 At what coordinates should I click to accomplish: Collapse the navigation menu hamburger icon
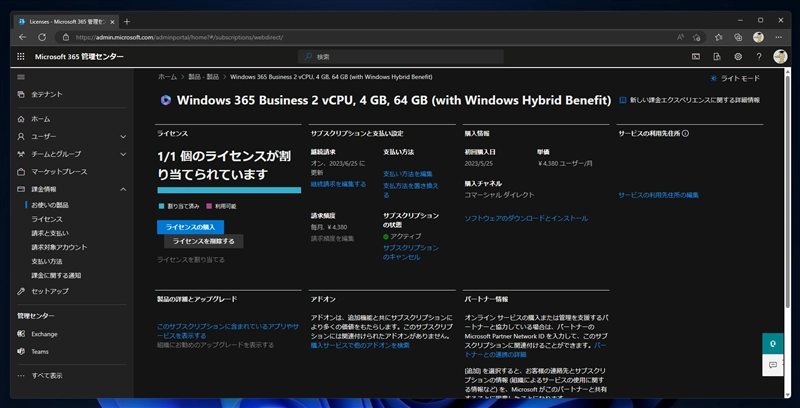coord(21,77)
